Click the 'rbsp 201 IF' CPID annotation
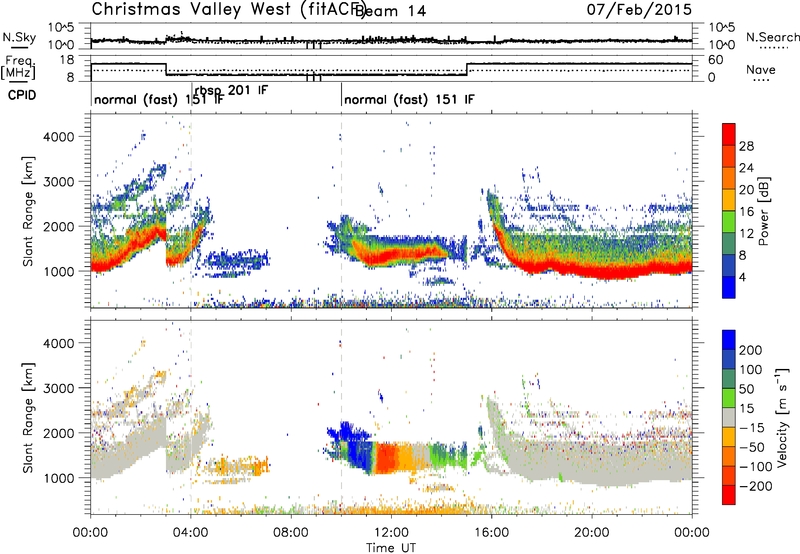Screen dimensions: 800x554 [231, 90]
